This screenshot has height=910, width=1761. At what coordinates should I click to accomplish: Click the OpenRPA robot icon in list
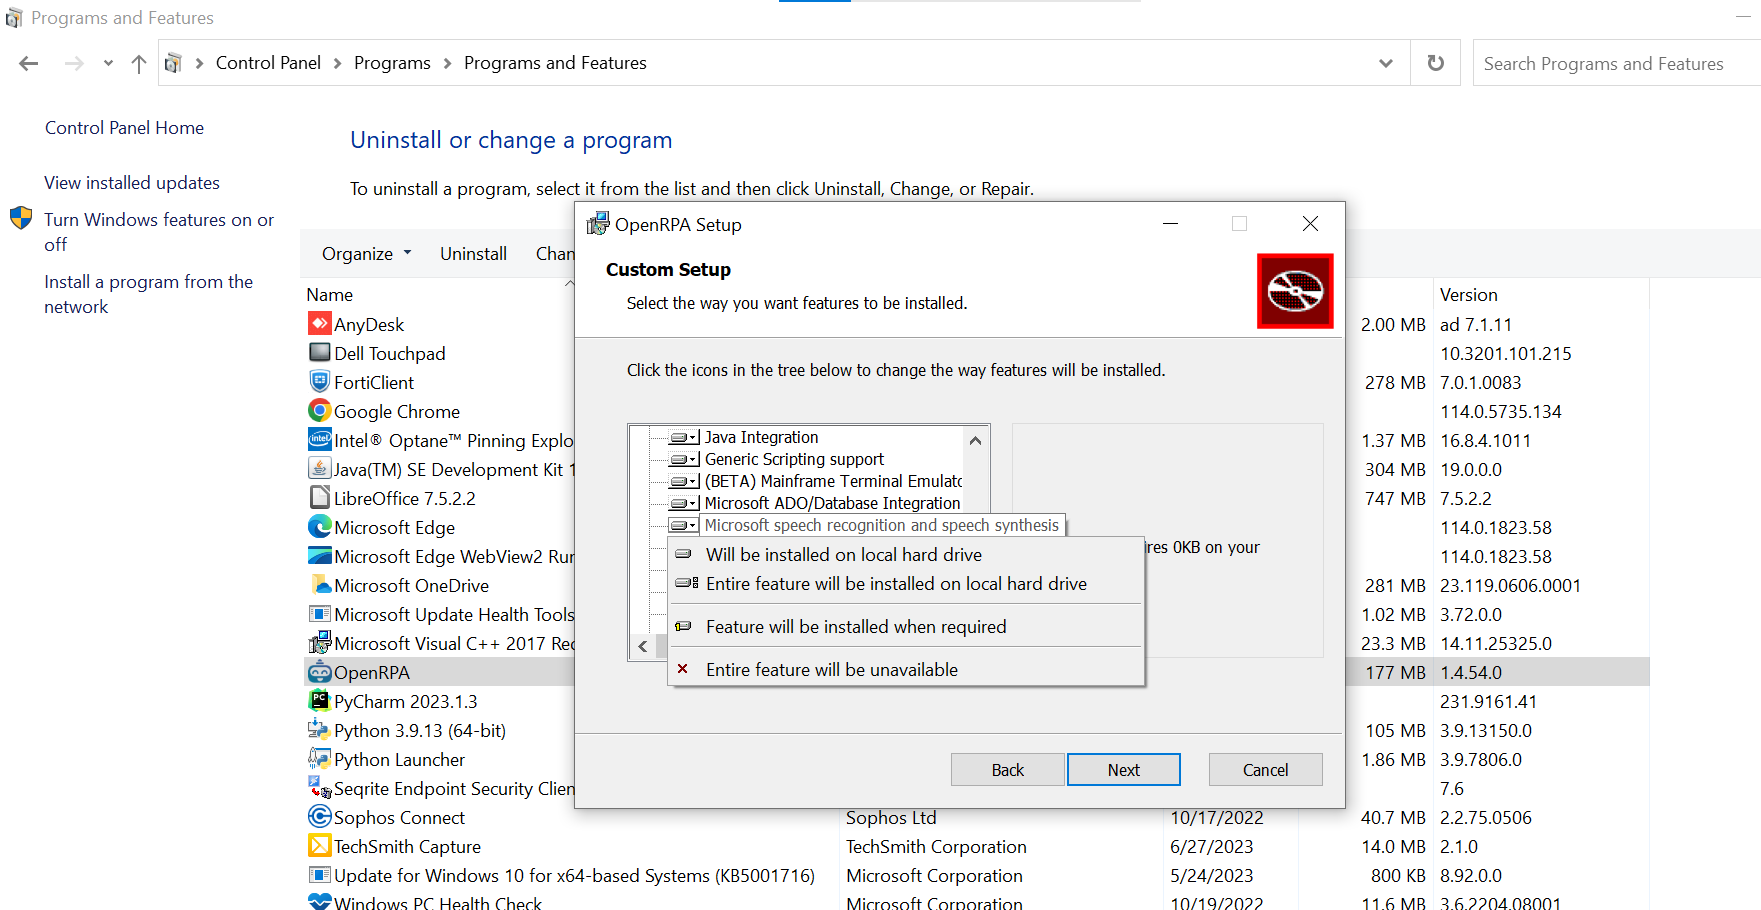[x=319, y=671]
